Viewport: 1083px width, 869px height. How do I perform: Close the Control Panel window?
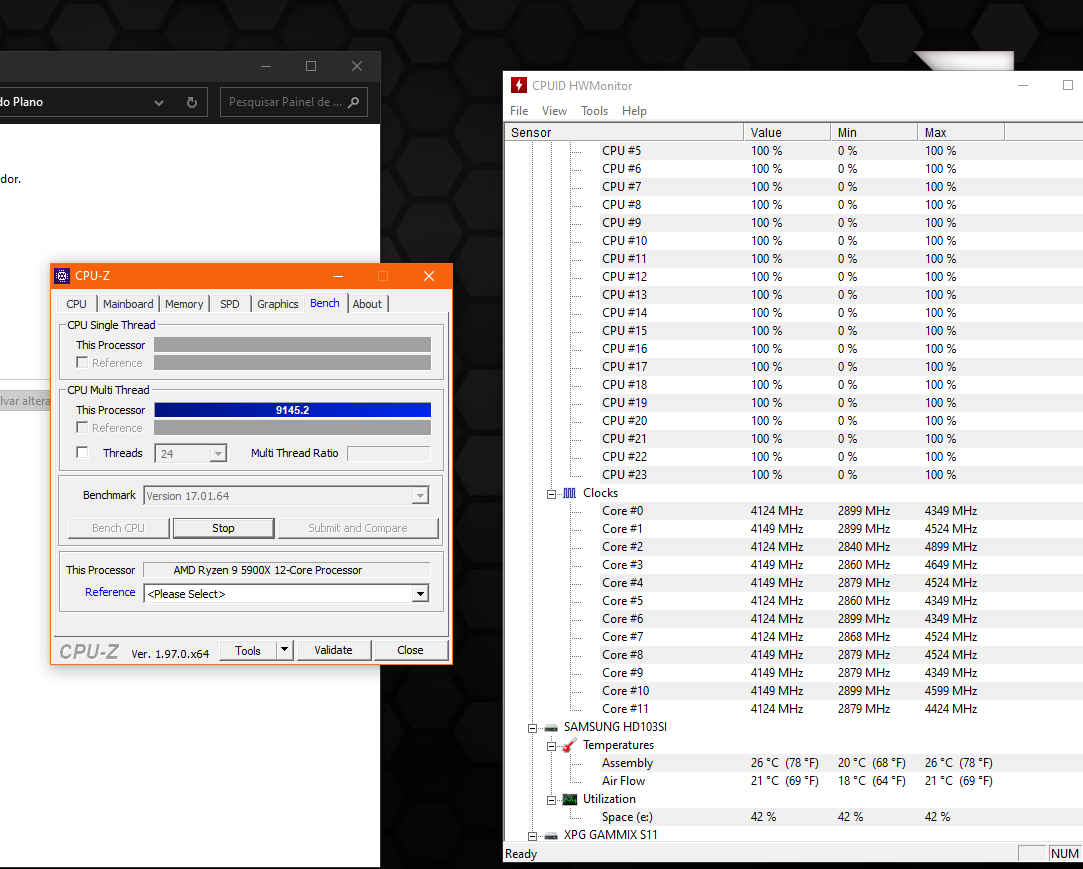[356, 66]
